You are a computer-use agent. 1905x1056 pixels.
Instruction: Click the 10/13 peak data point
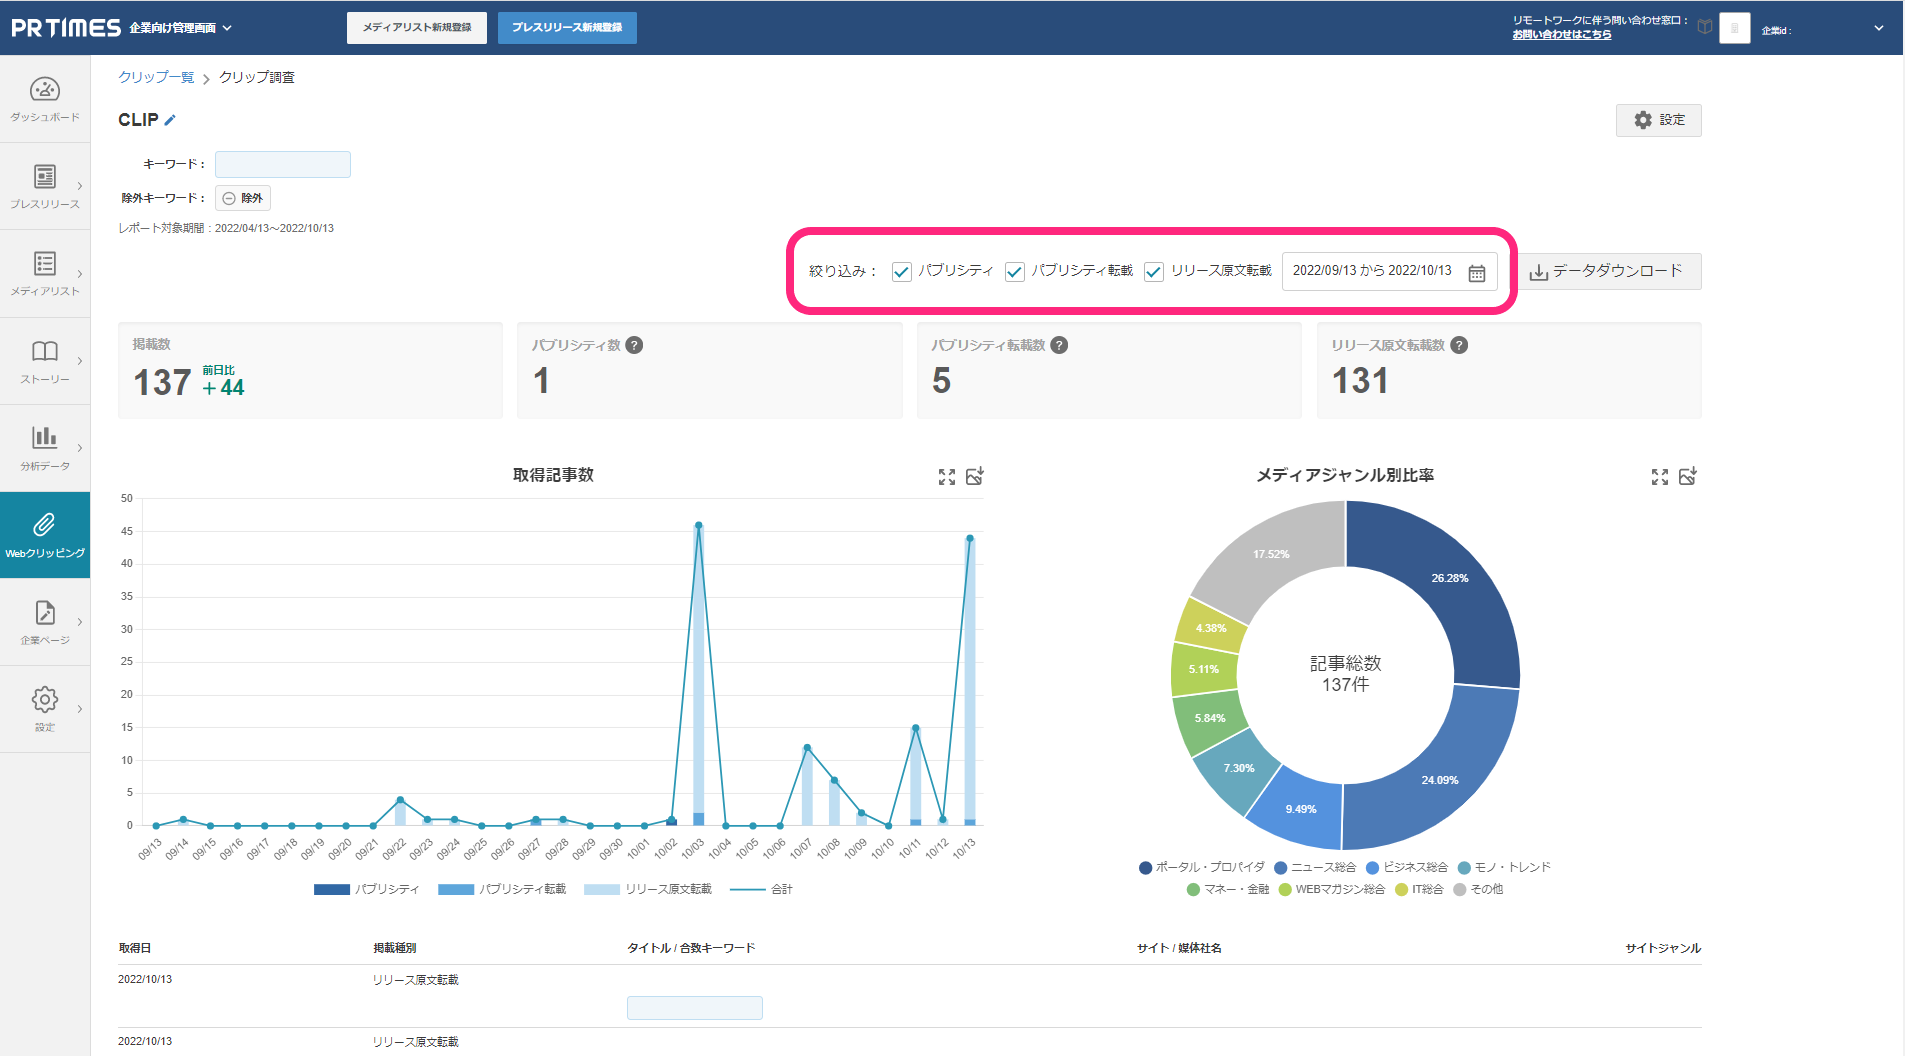click(x=969, y=538)
